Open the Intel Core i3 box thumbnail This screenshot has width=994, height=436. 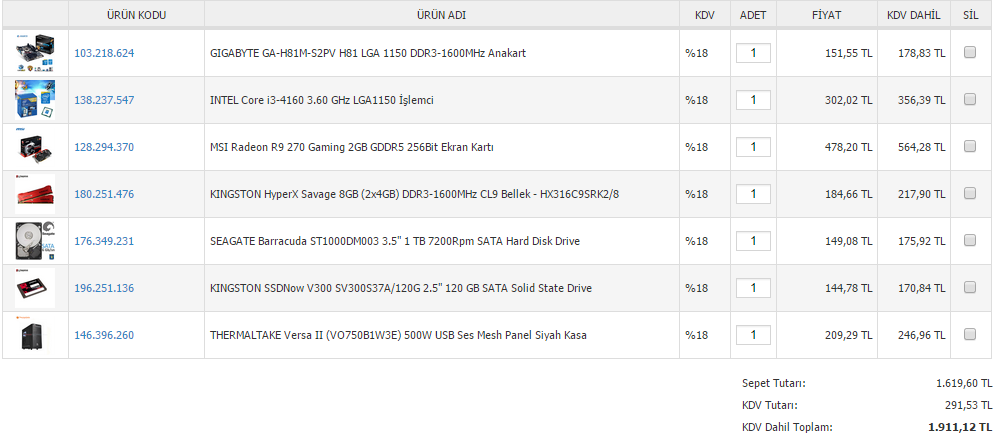35,100
